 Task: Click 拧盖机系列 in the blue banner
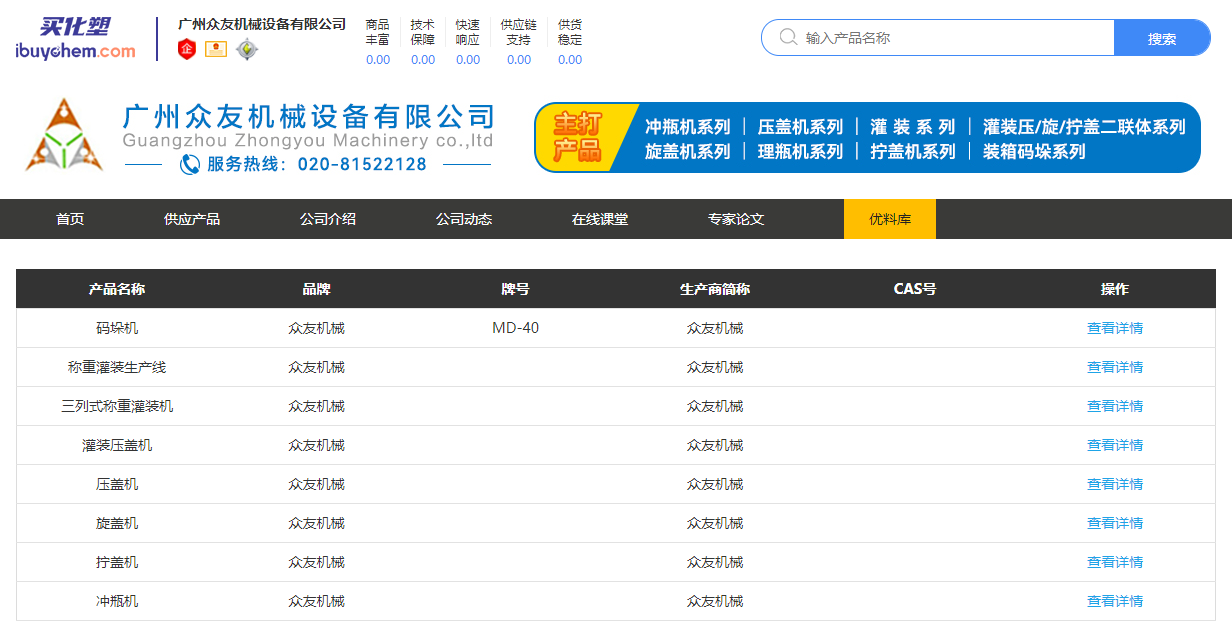pyautogui.click(x=913, y=152)
